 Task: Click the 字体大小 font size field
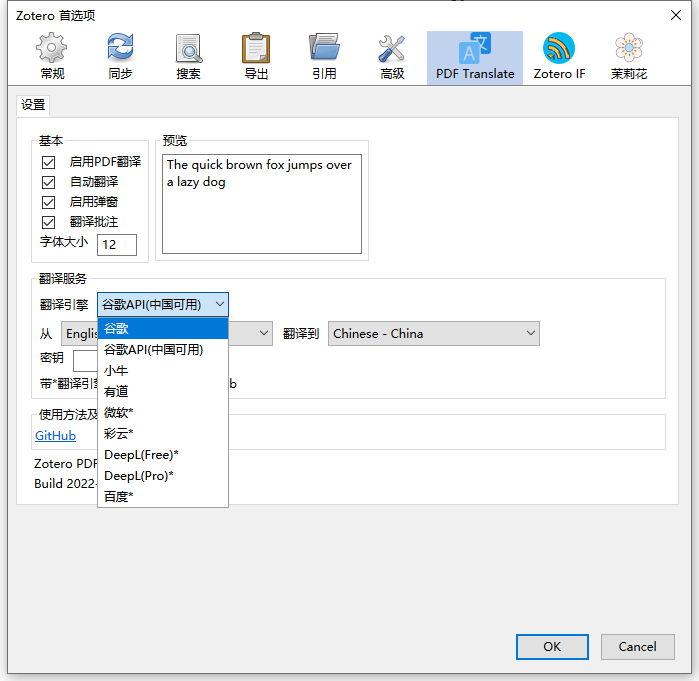117,245
